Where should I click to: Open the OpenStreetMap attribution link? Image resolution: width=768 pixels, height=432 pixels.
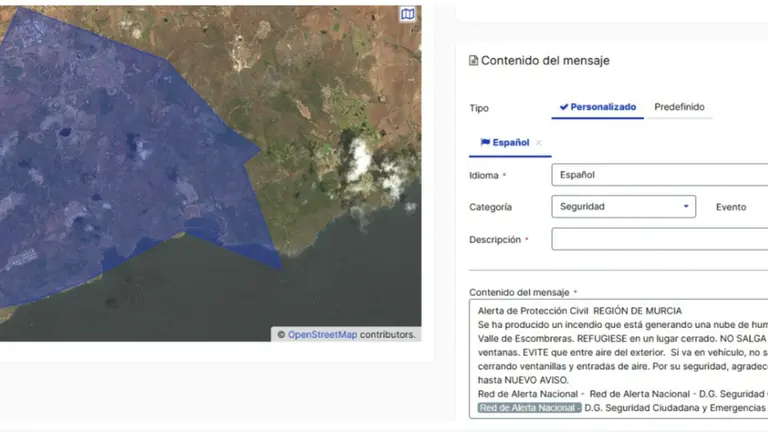click(x=322, y=335)
